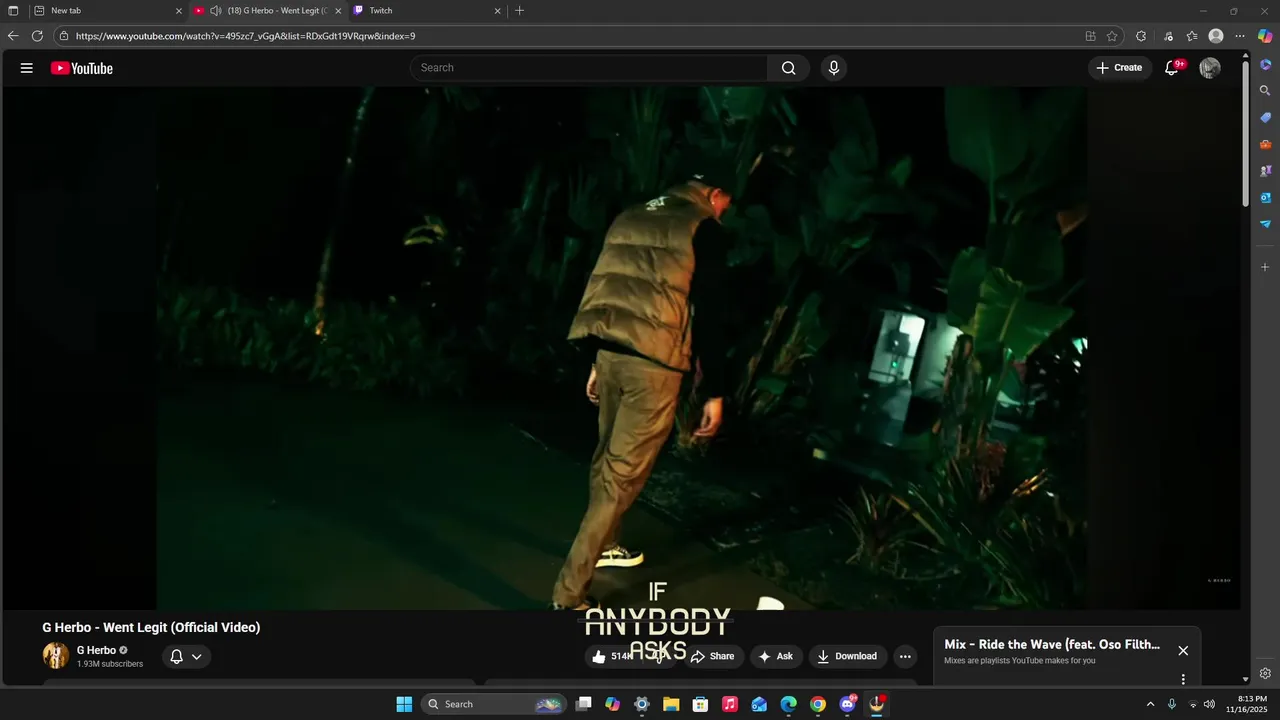Open YouTube notifications bell with 9+ badge
Image resolution: width=1280 pixels, height=720 pixels.
1172,68
